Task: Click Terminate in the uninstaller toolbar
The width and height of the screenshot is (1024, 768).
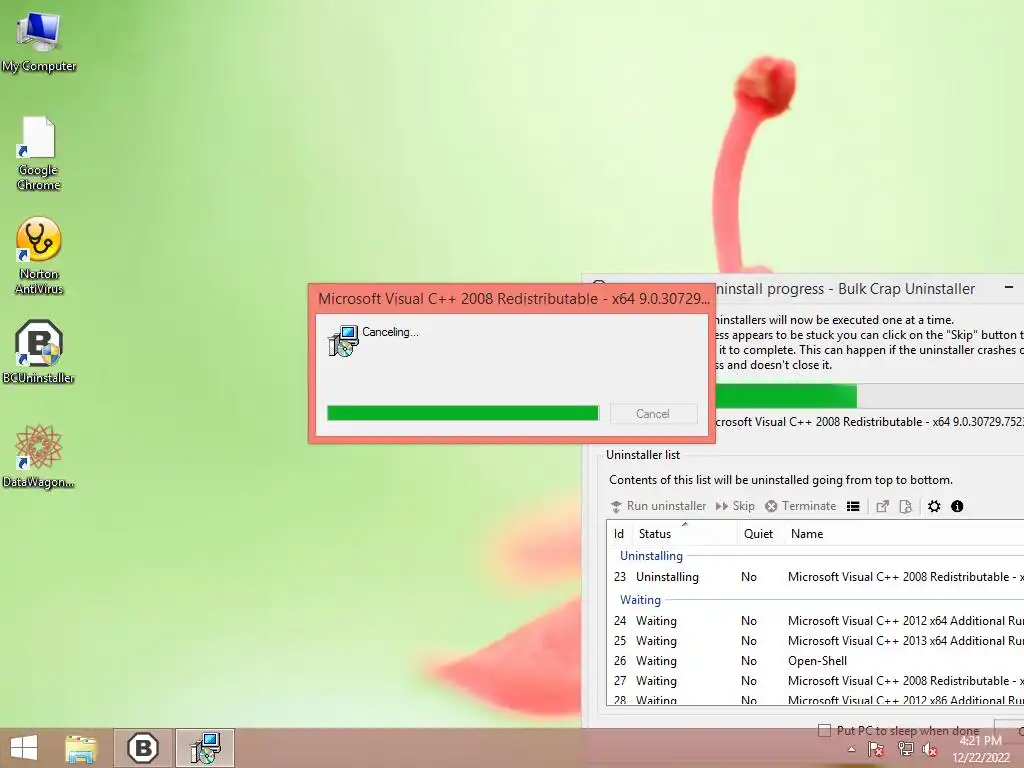Action: pyautogui.click(x=801, y=506)
